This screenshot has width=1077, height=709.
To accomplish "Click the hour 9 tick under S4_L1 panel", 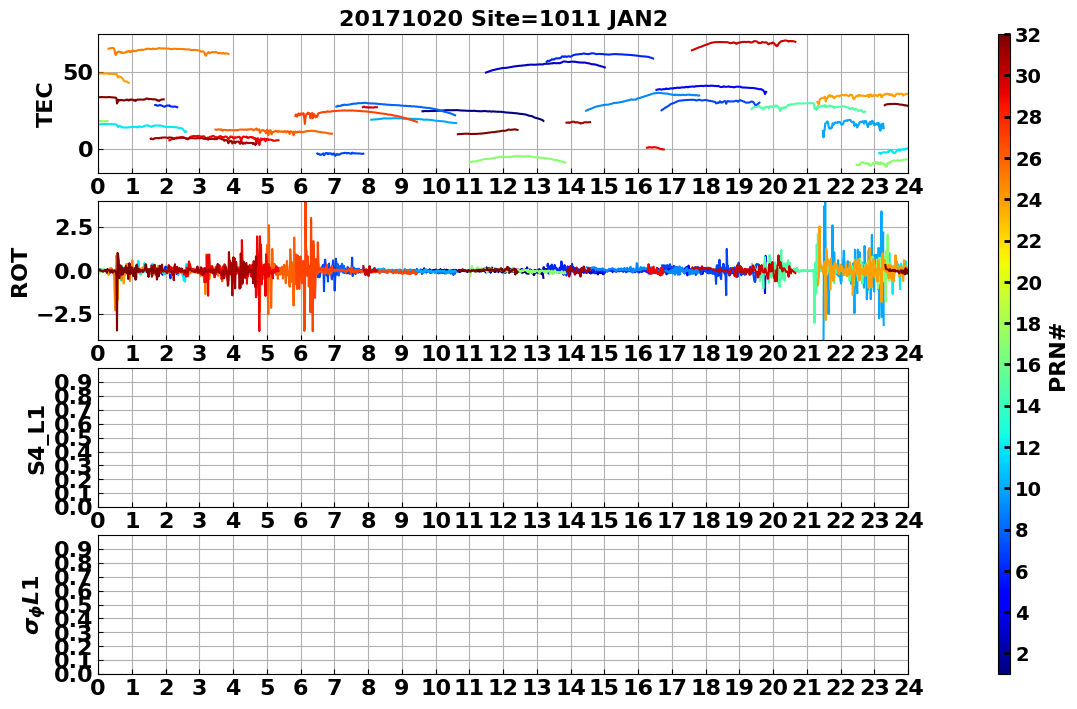I will pos(402,521).
